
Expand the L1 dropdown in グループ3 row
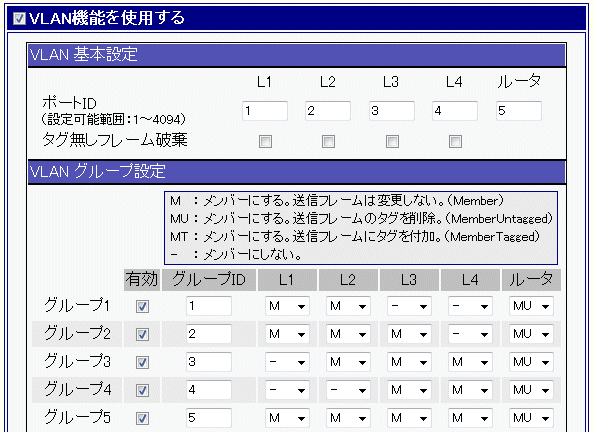pyautogui.click(x=287, y=362)
